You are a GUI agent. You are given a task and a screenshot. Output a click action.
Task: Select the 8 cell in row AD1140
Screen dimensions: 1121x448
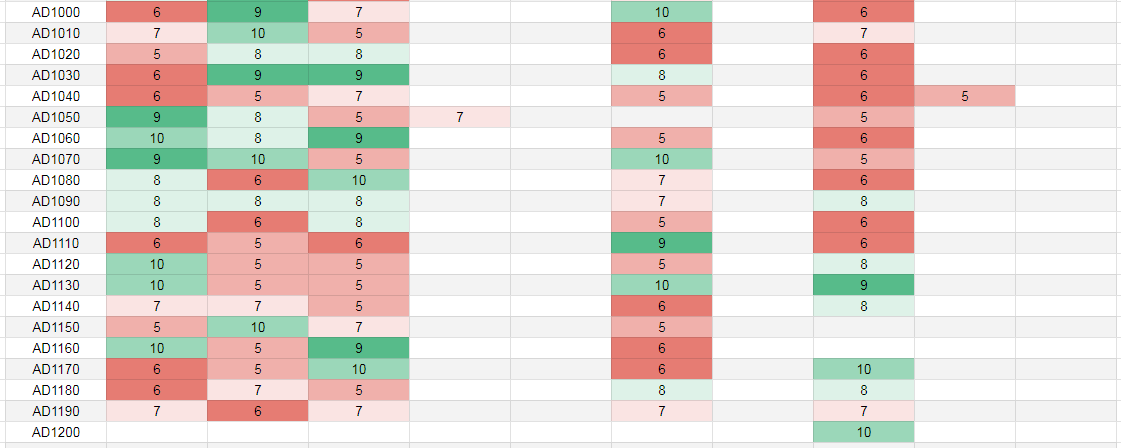[x=863, y=306]
